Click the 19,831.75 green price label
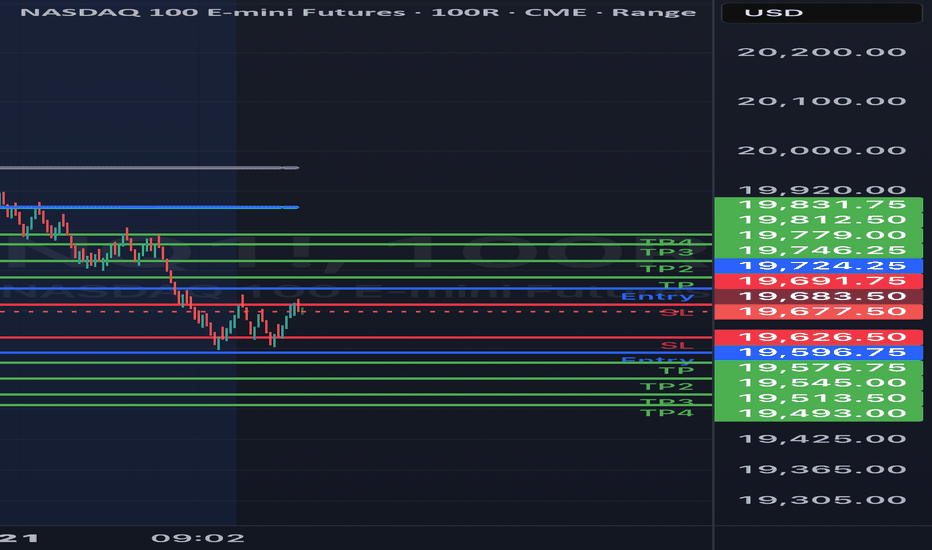Screen dimensions: 932x550 coord(818,205)
